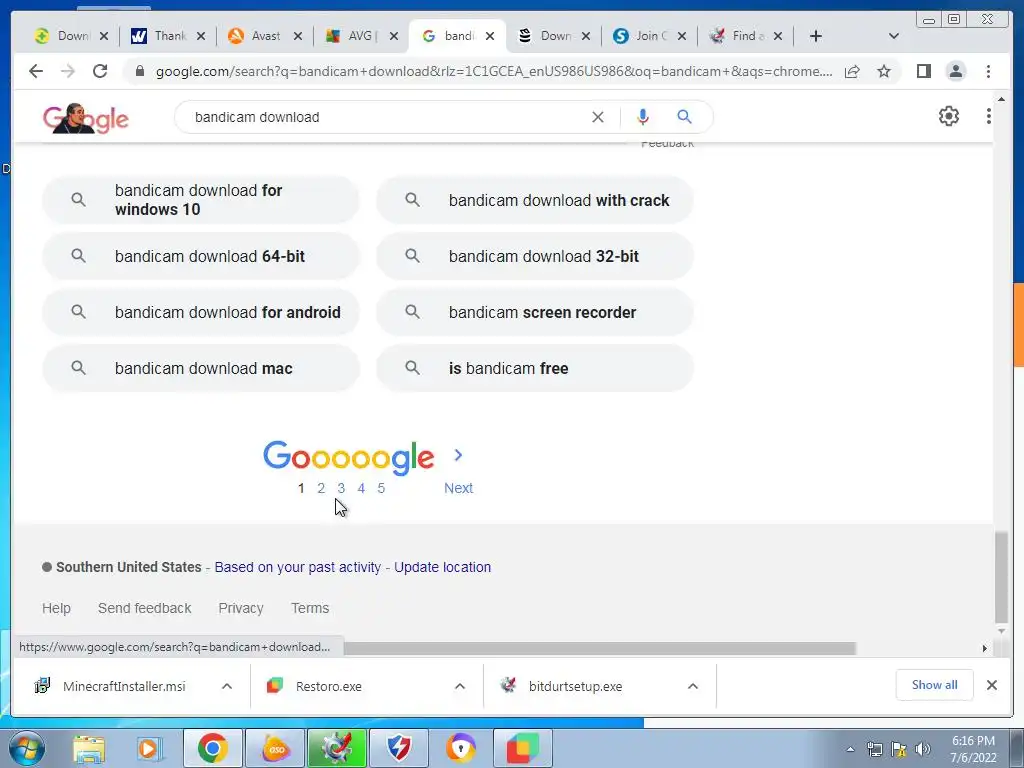
Task: Open the Terms footer link
Action: (310, 608)
